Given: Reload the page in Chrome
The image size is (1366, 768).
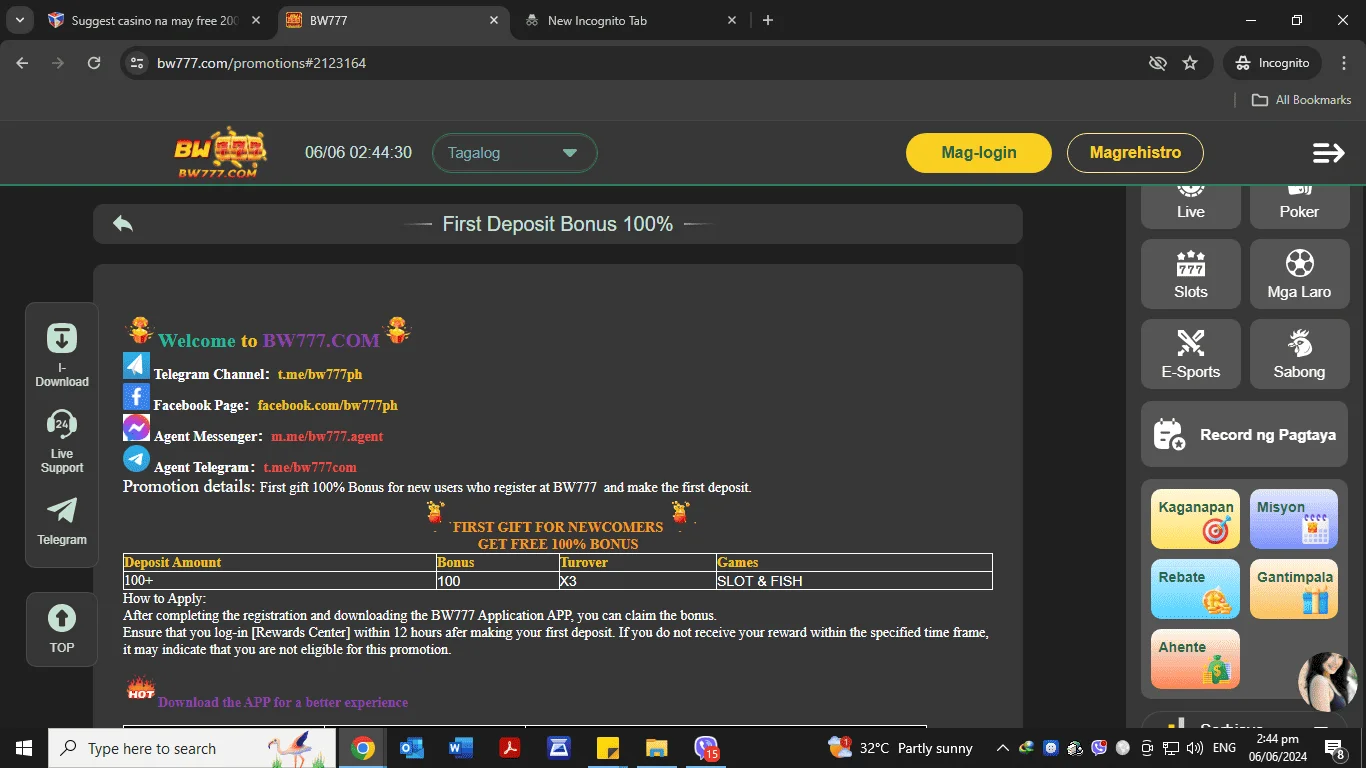Looking at the screenshot, I should [94, 63].
